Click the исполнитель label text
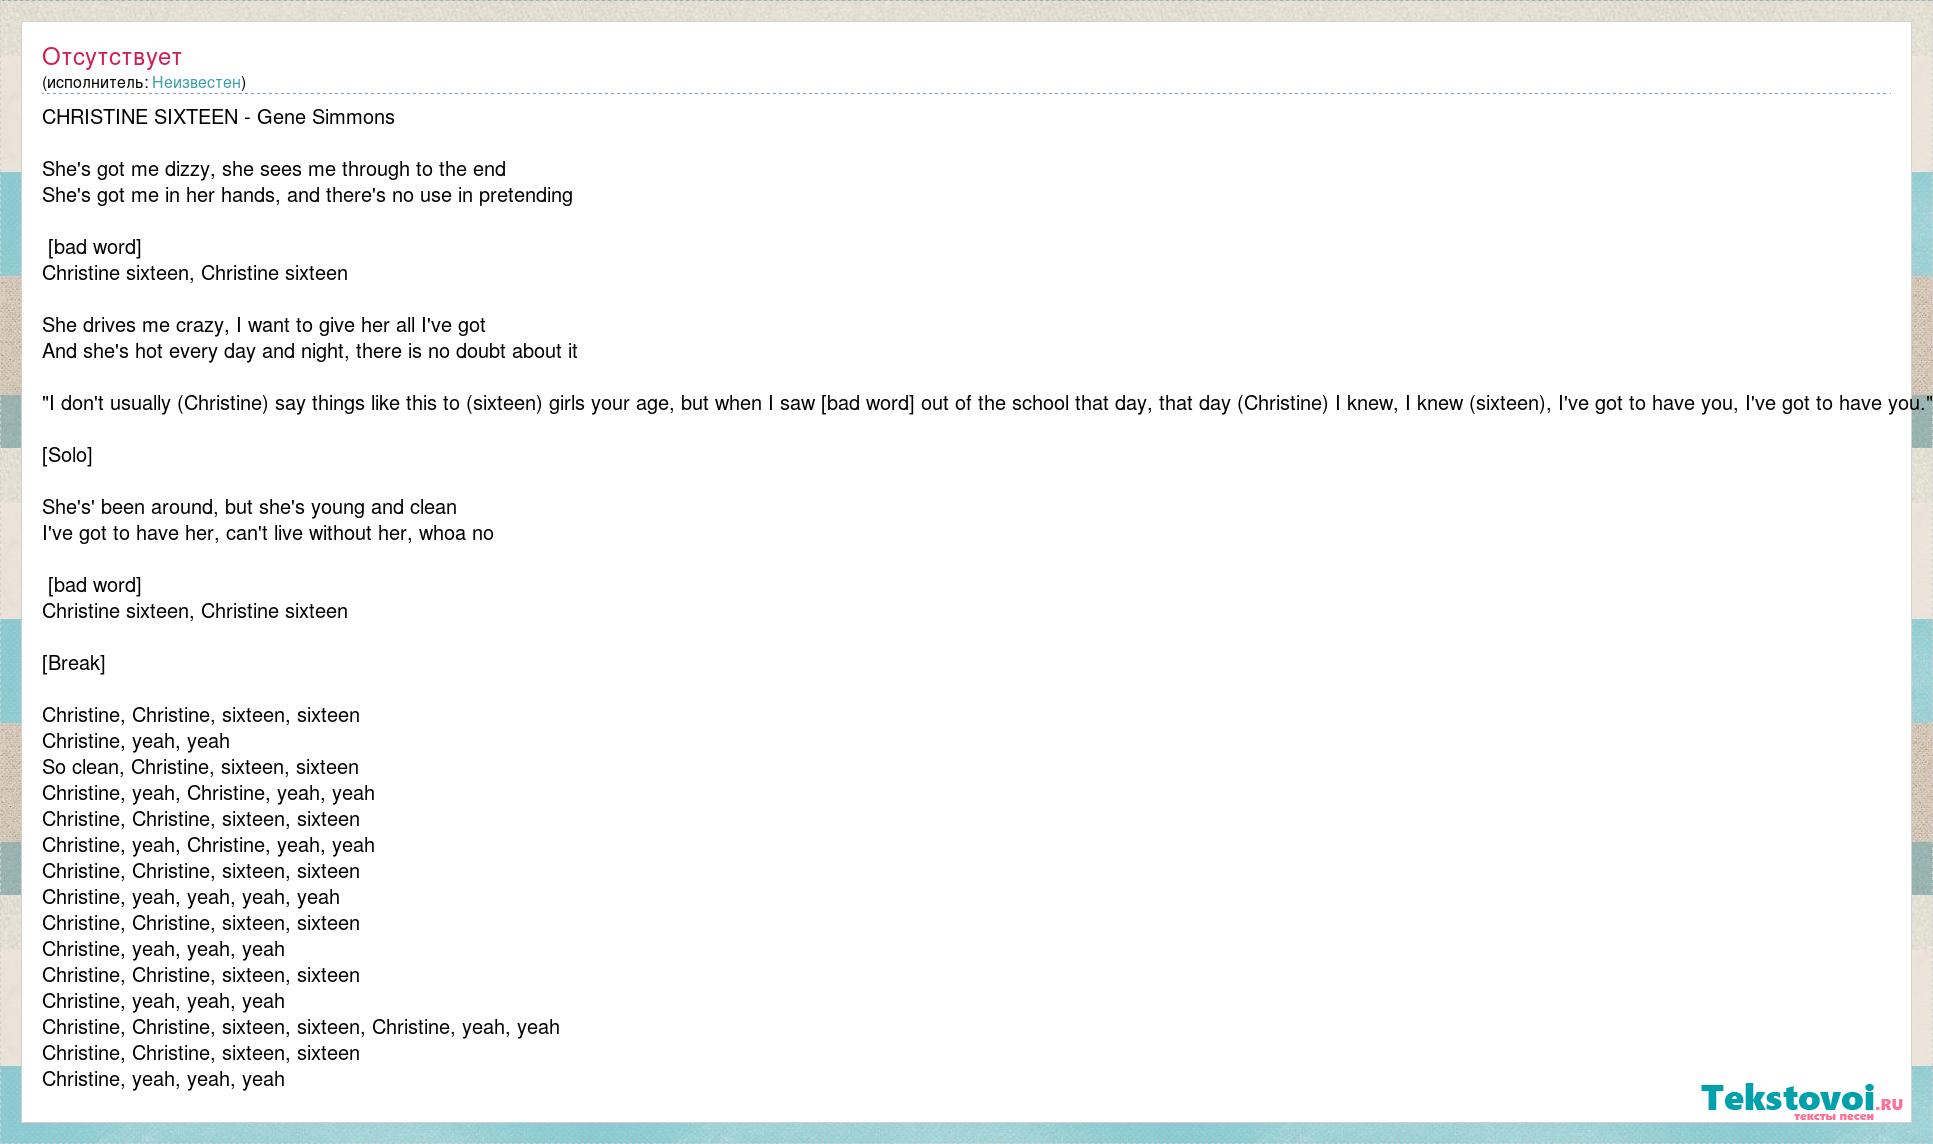This screenshot has width=1933, height=1144. click(x=97, y=83)
